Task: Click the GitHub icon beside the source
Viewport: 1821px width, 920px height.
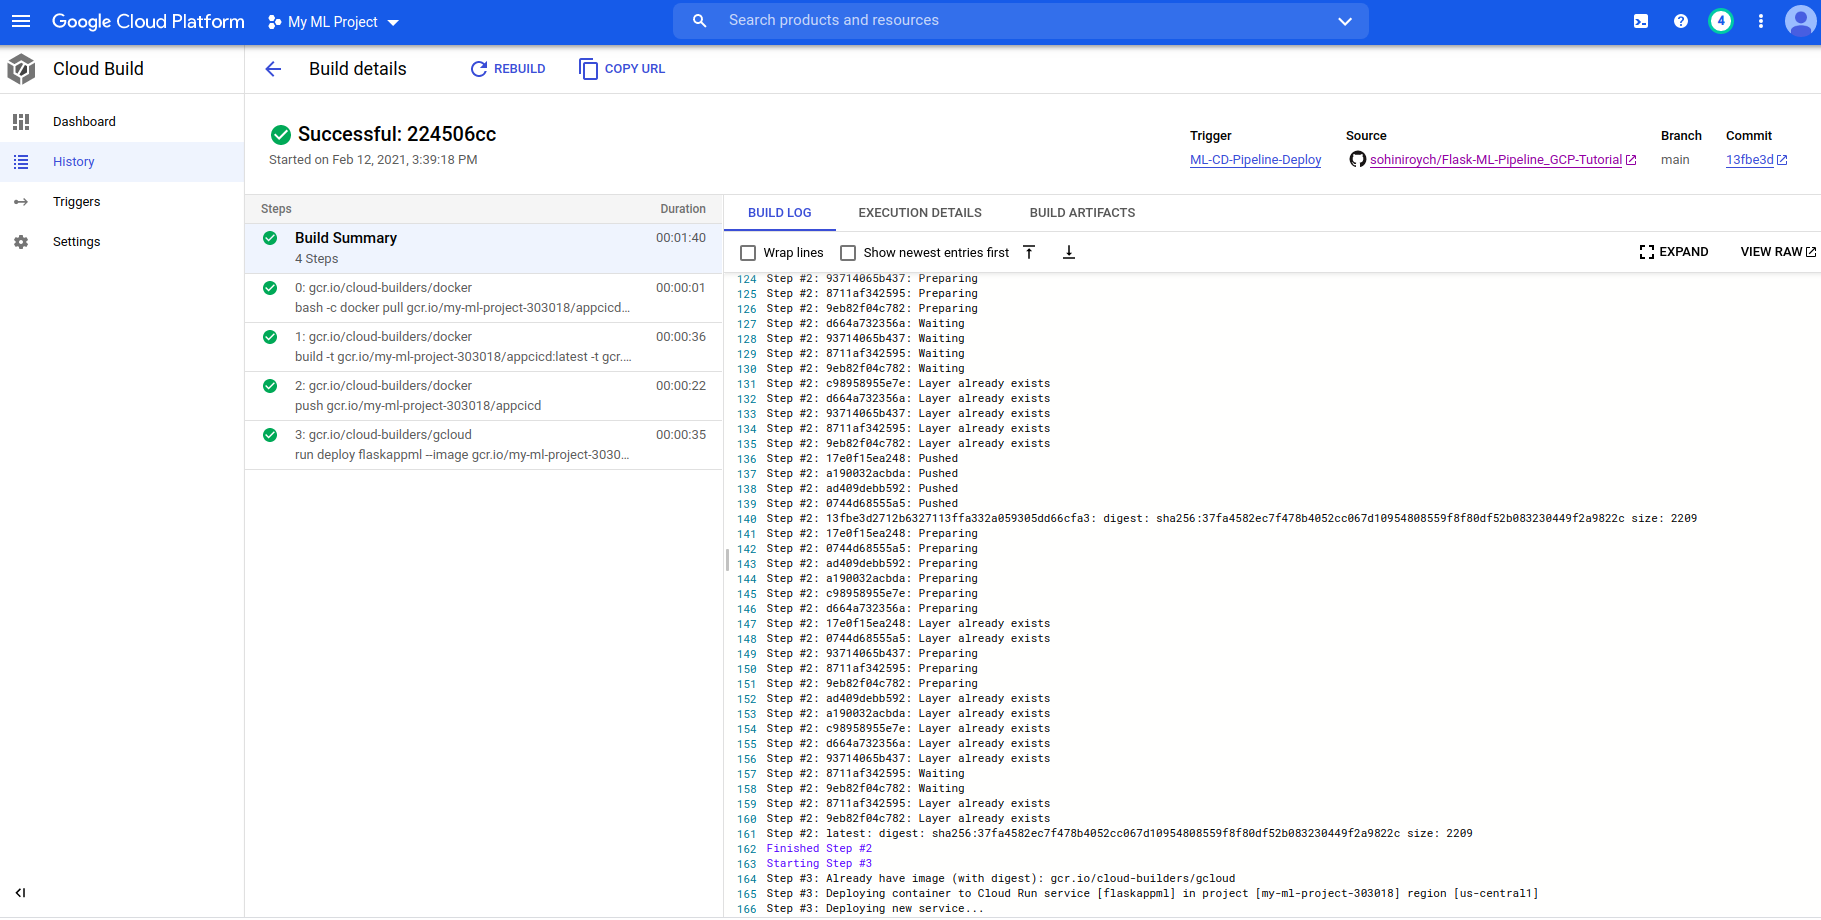Action: tap(1357, 159)
